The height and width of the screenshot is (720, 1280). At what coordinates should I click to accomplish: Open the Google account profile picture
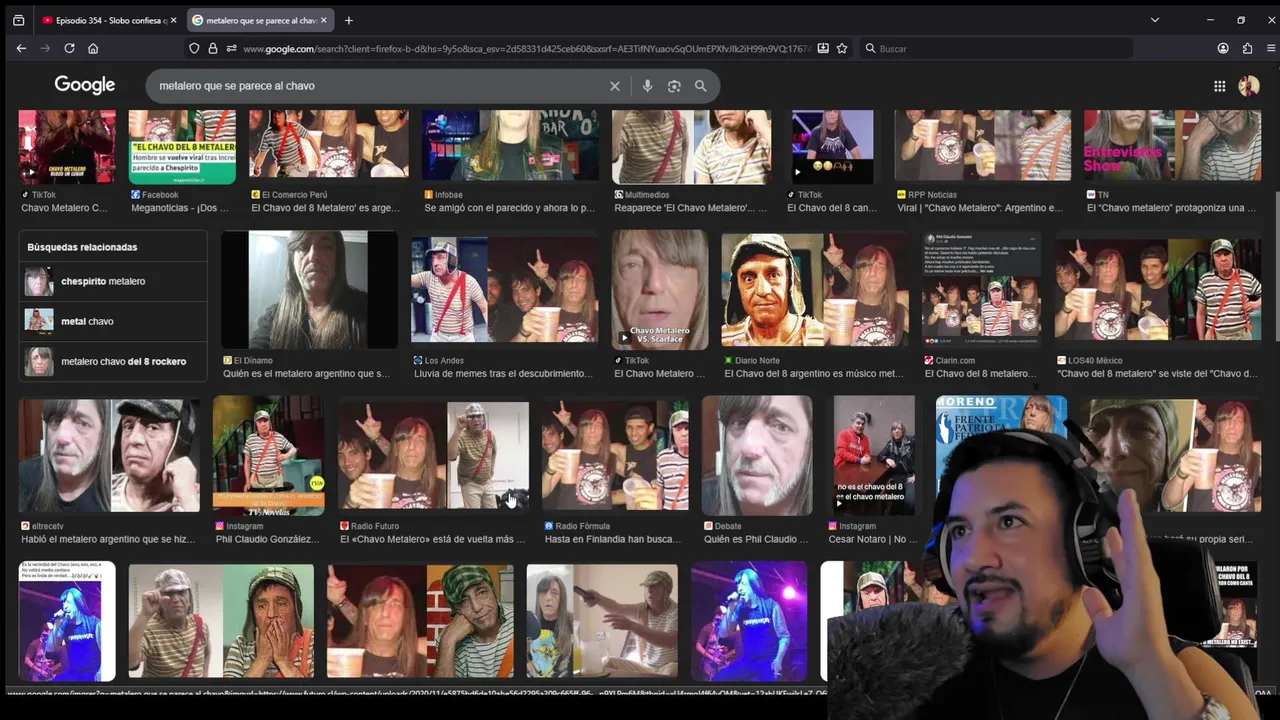(x=1249, y=86)
